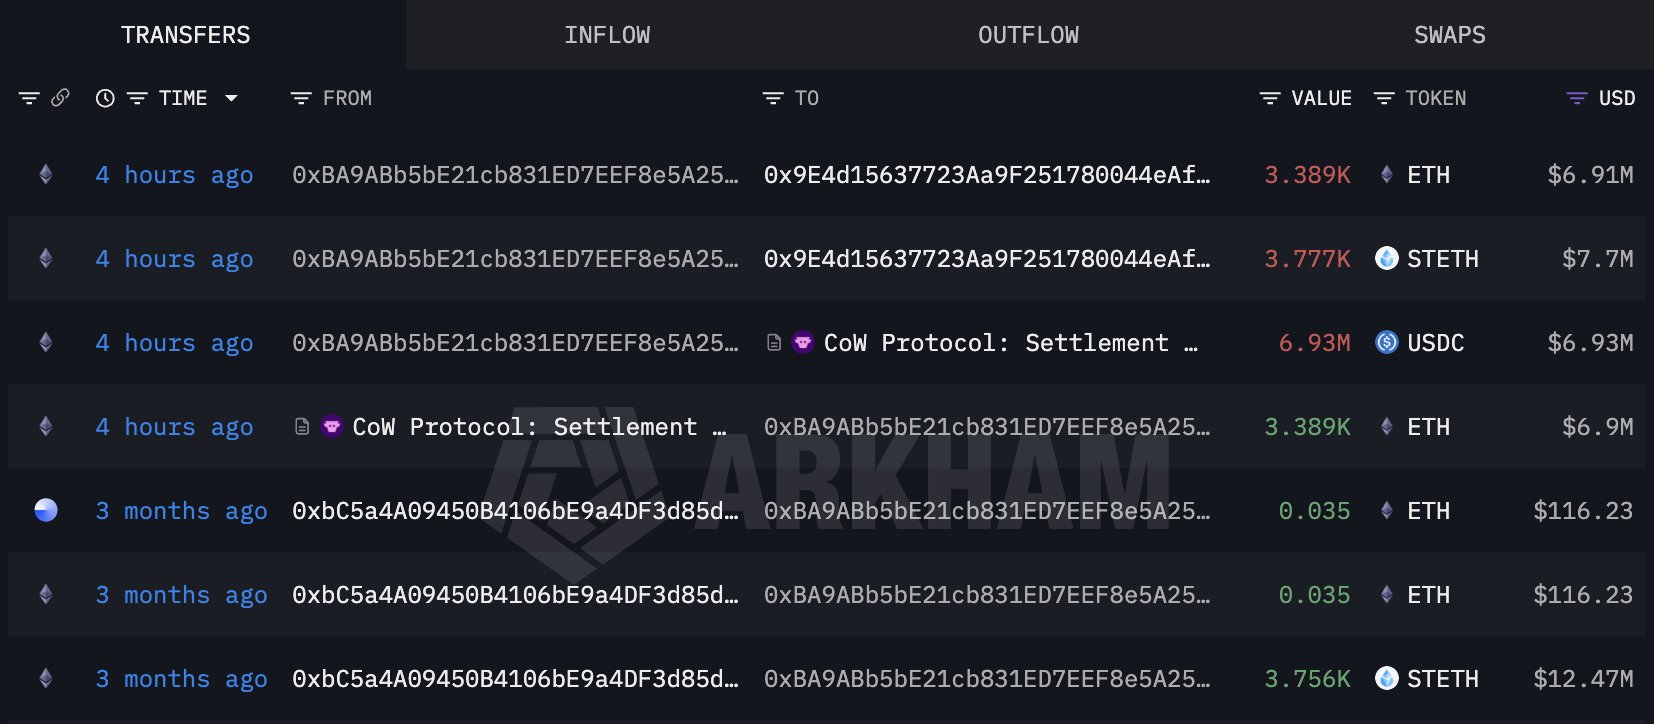Click the blue token circle on the 3 months ago row
The height and width of the screenshot is (724, 1654).
point(45,510)
